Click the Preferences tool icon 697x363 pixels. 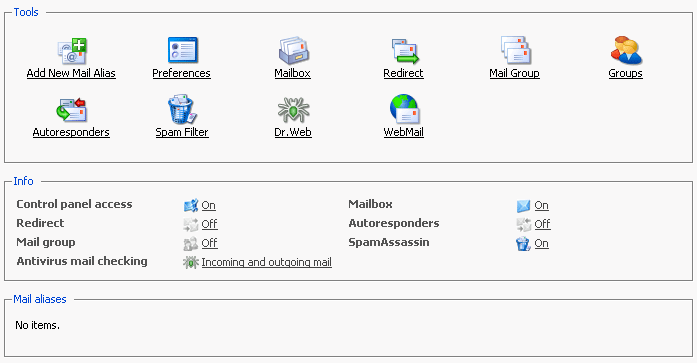click(182, 50)
